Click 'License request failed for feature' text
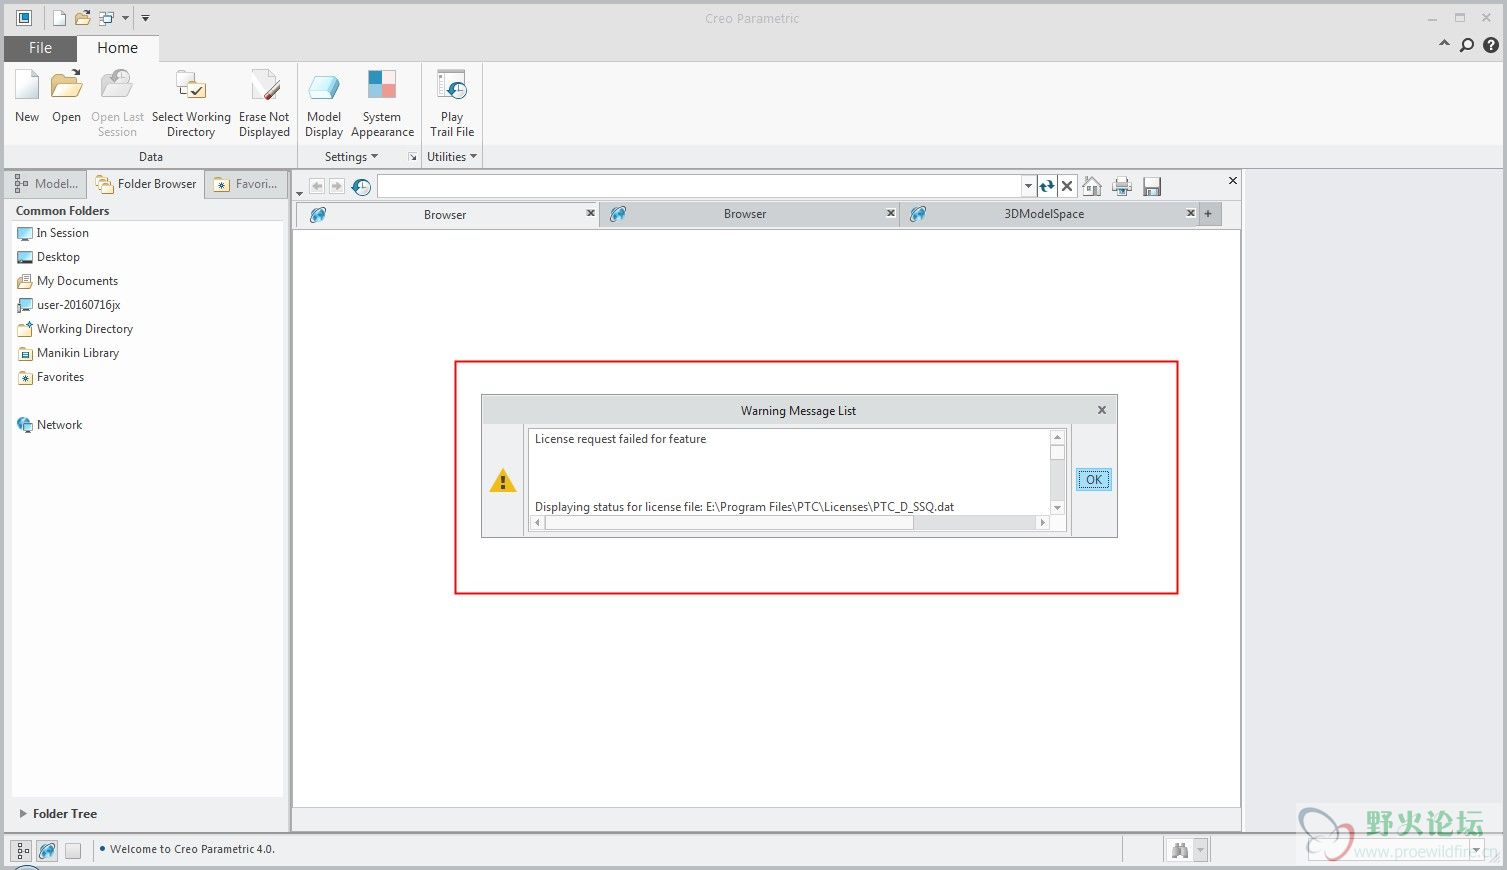The height and width of the screenshot is (870, 1507). click(x=620, y=439)
